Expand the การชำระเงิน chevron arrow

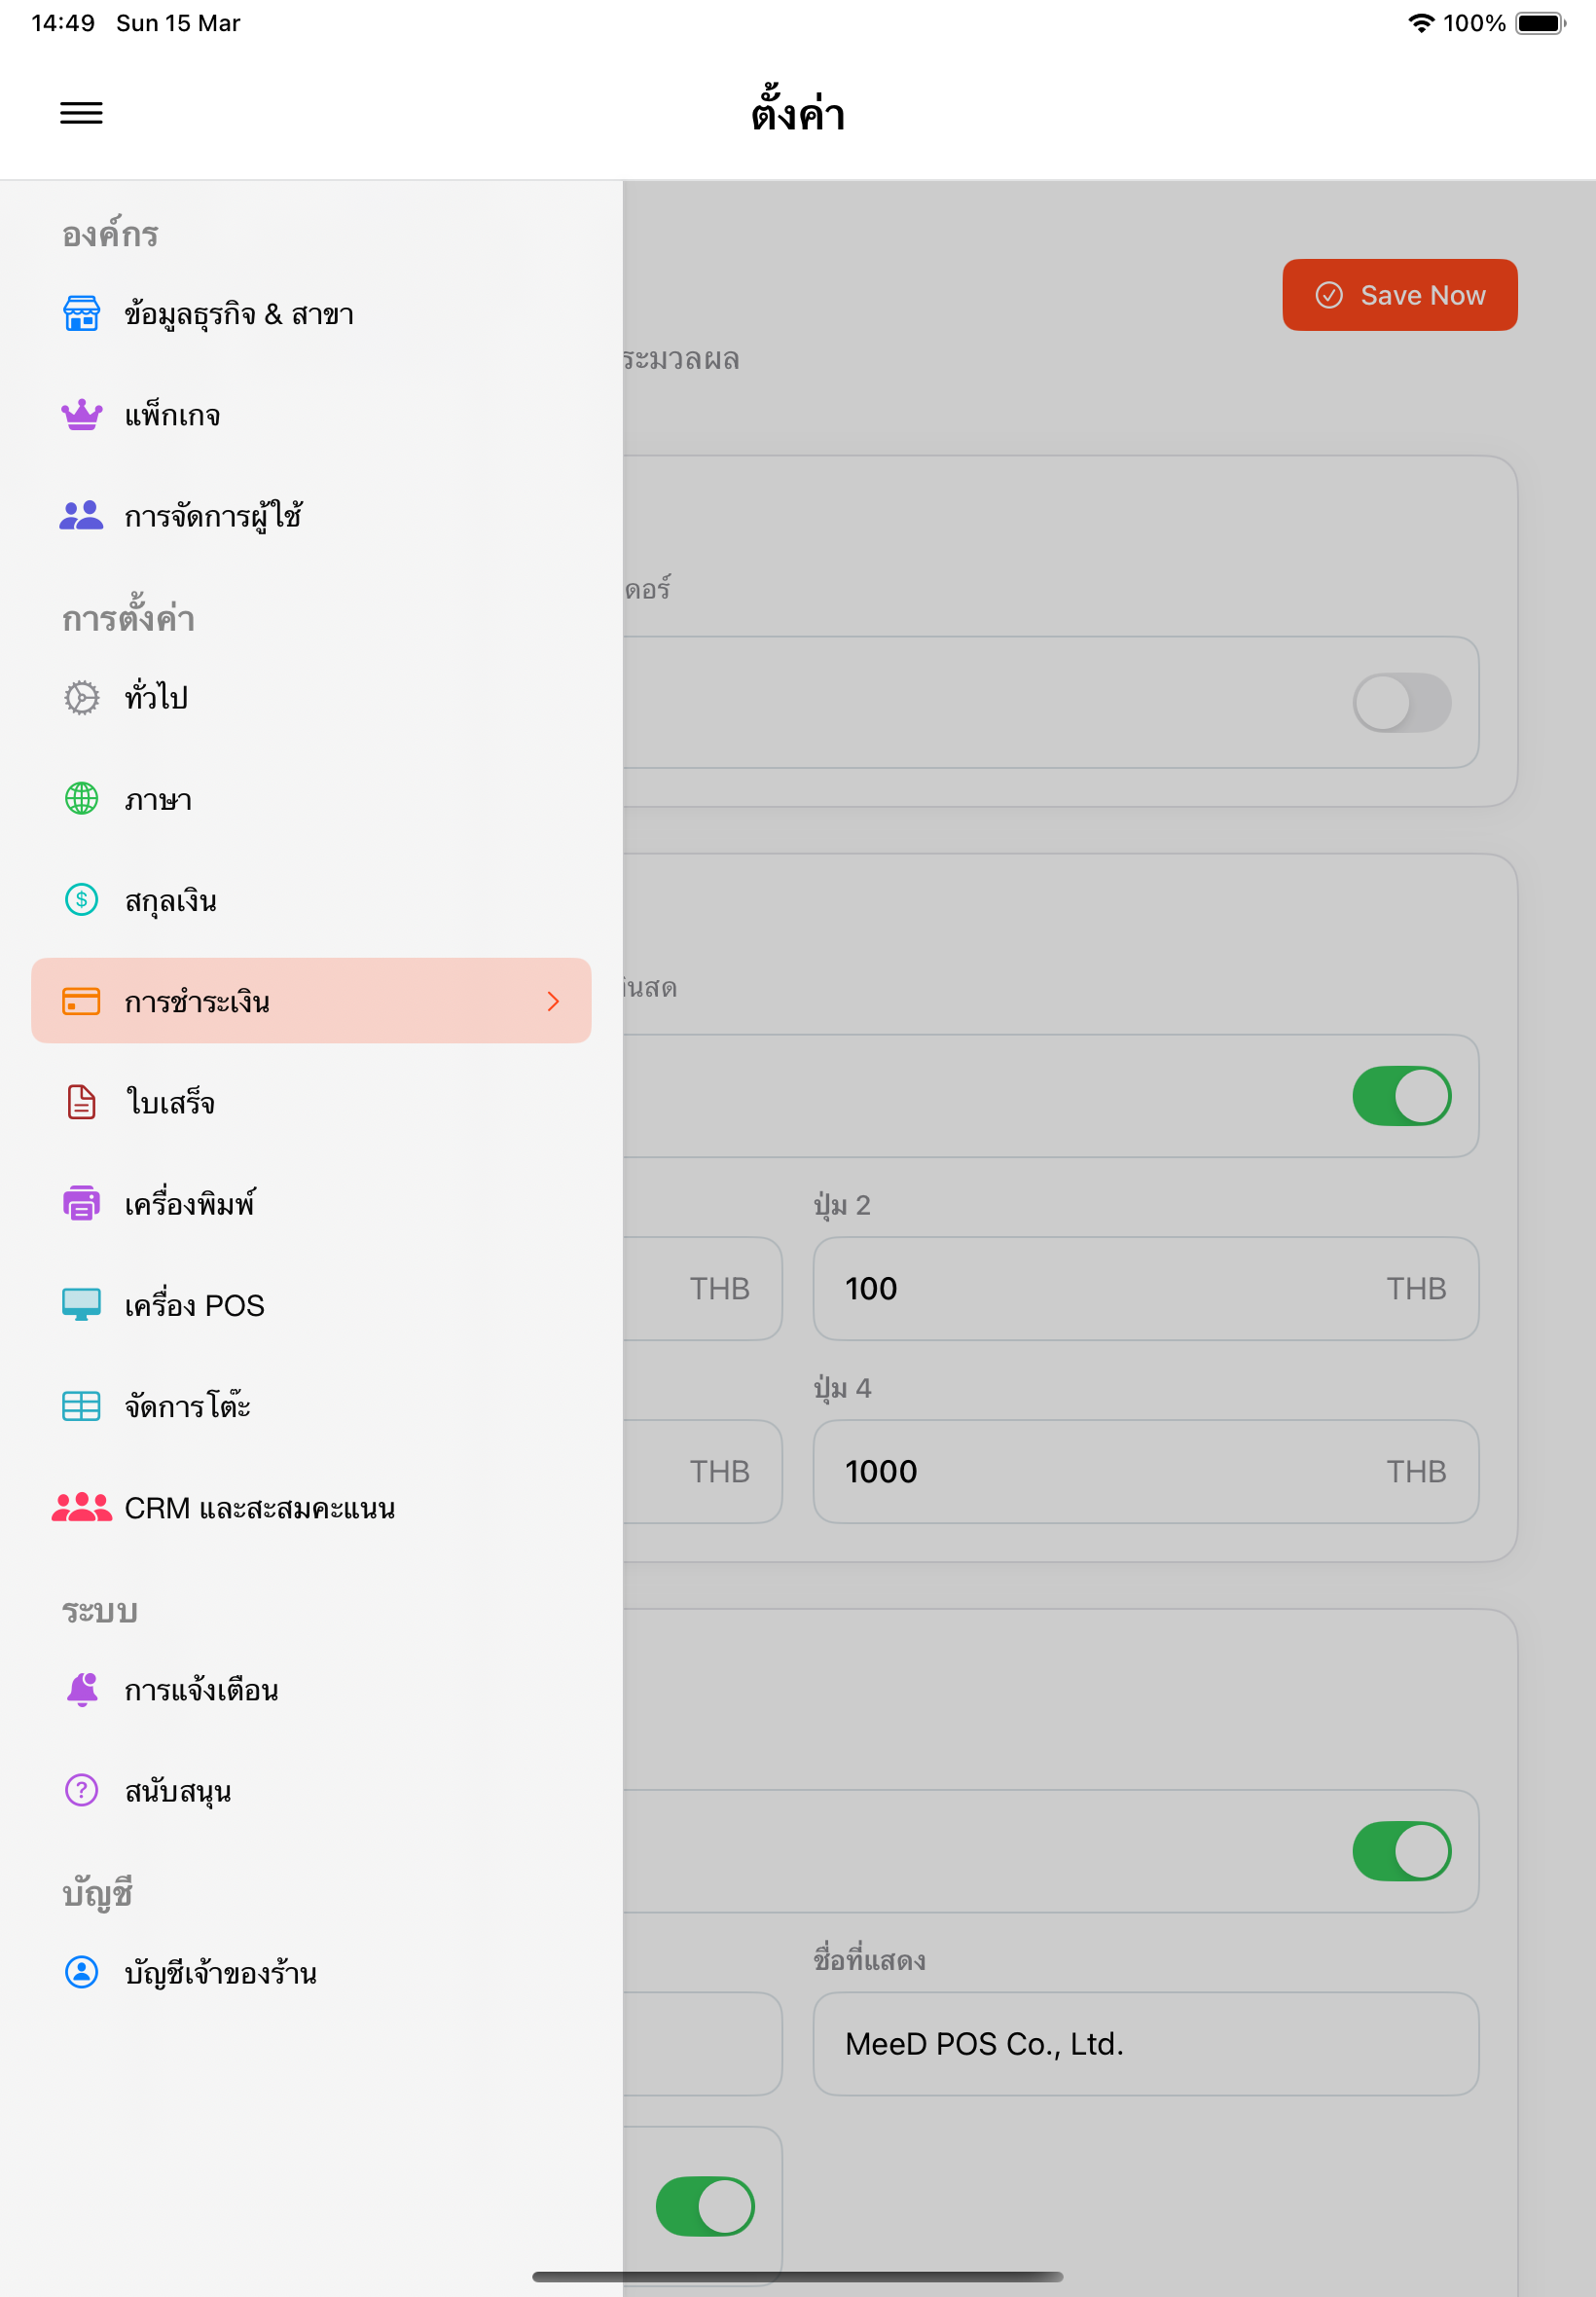coord(553,1001)
